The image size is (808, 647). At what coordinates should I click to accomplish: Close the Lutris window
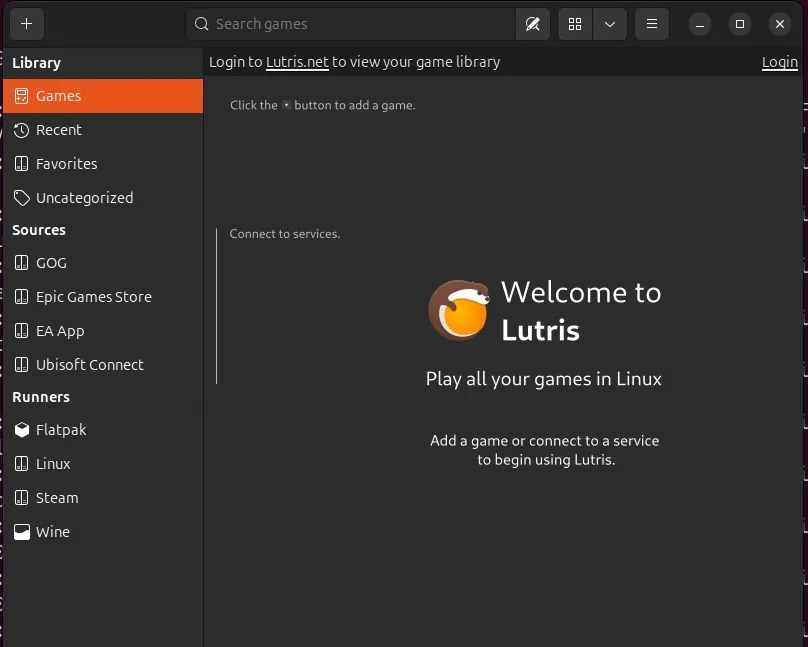pos(780,24)
